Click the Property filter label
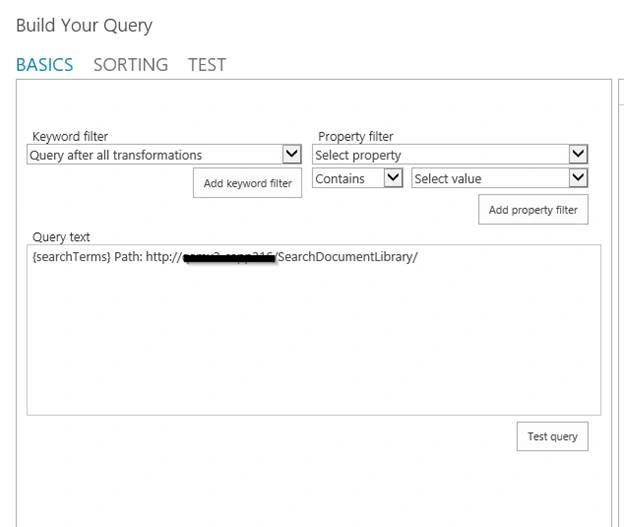Image resolution: width=624 pixels, height=527 pixels. click(x=355, y=137)
